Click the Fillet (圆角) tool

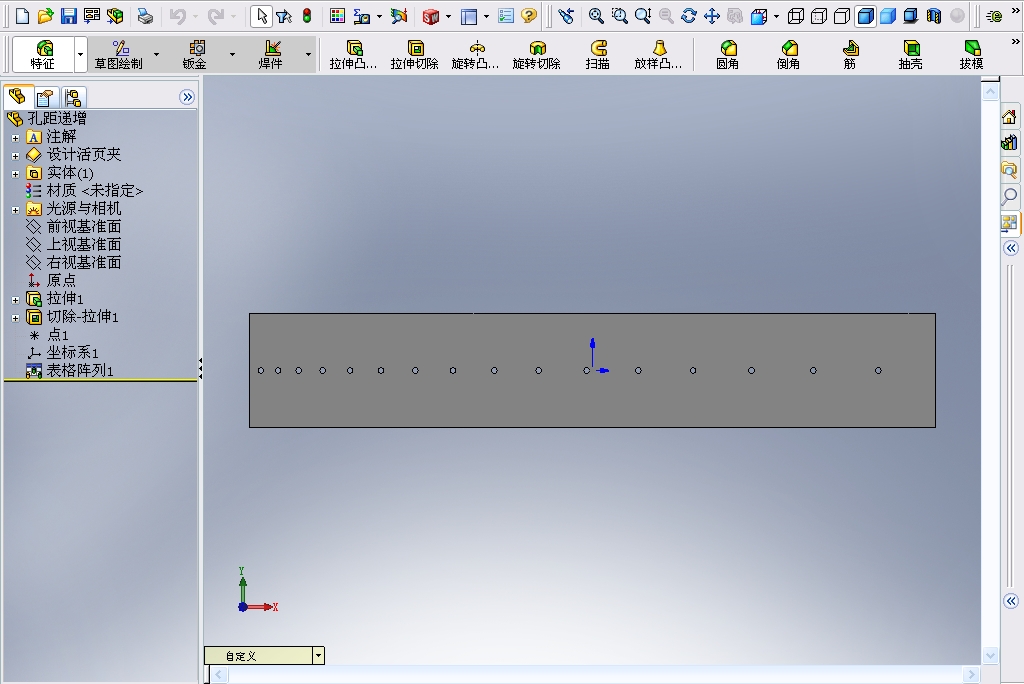point(728,54)
